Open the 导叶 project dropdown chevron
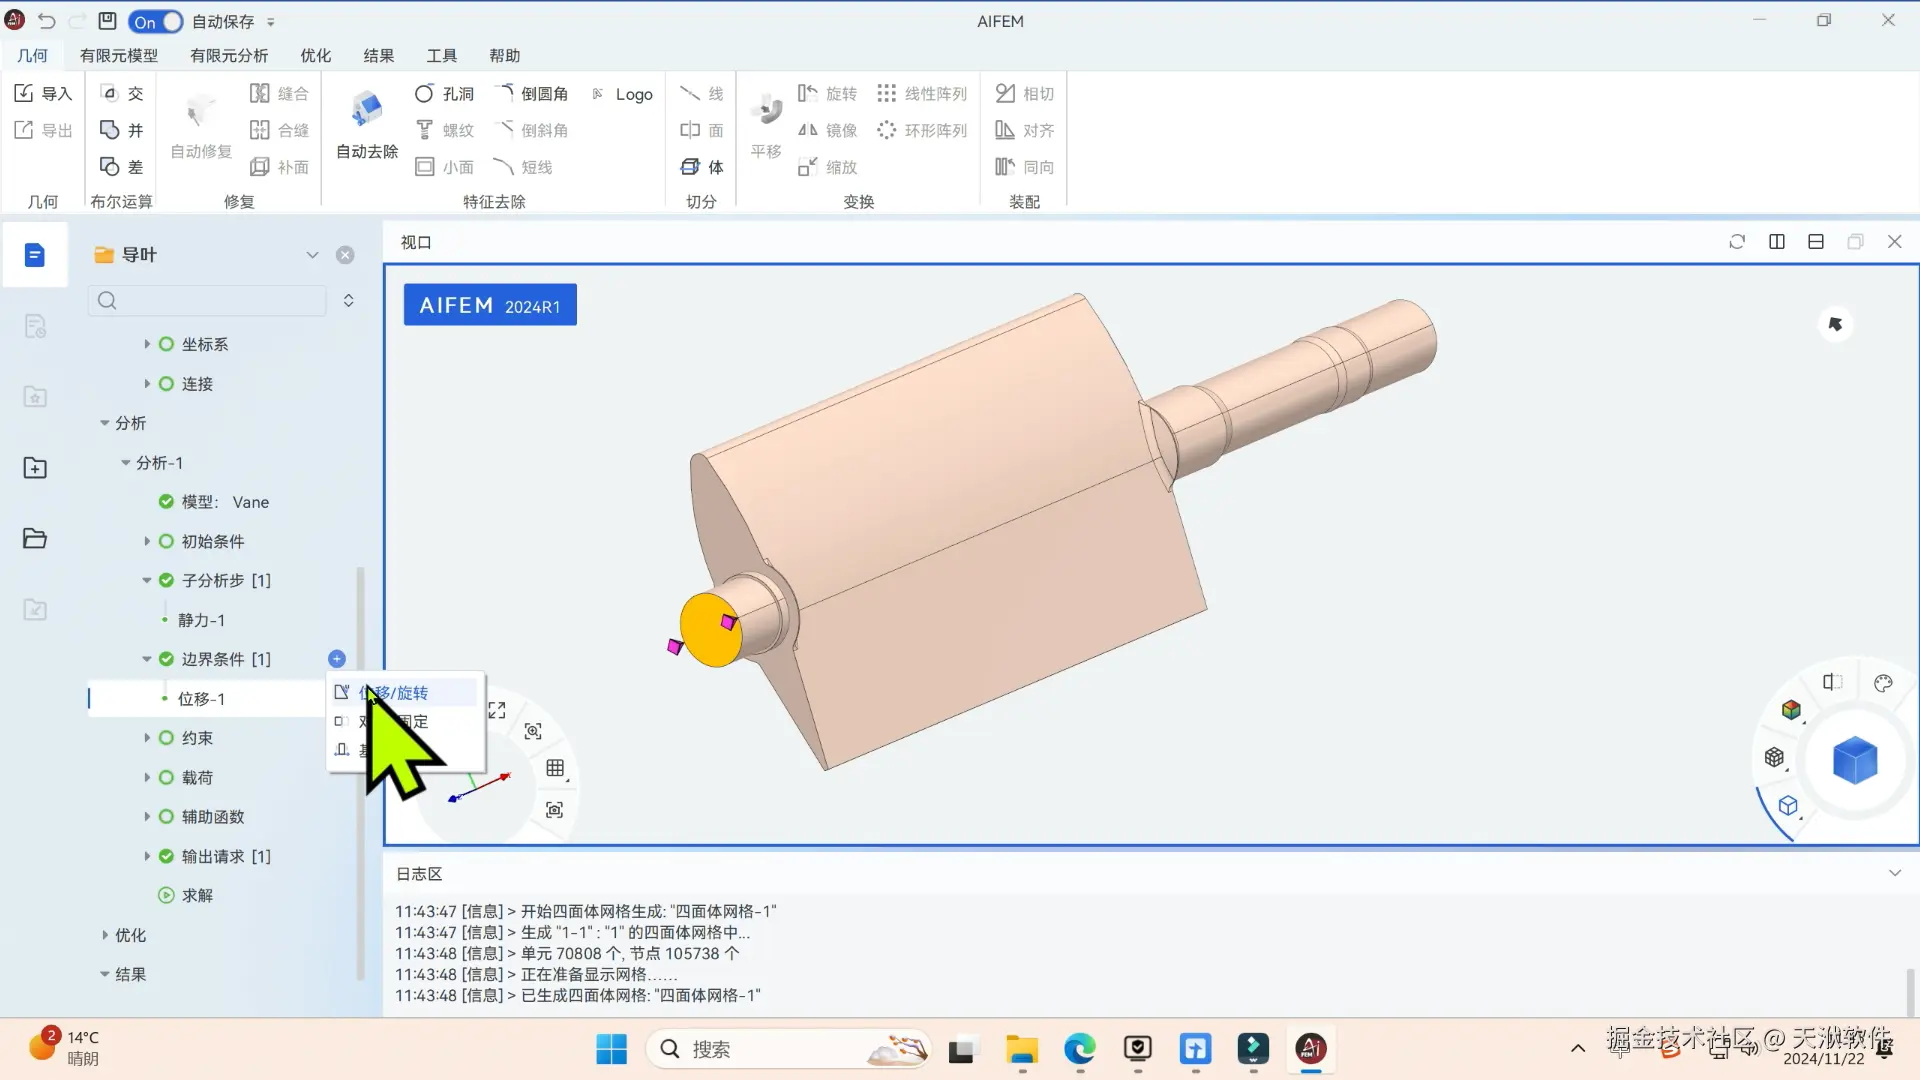Screen dimensions: 1920x1080 click(312, 255)
